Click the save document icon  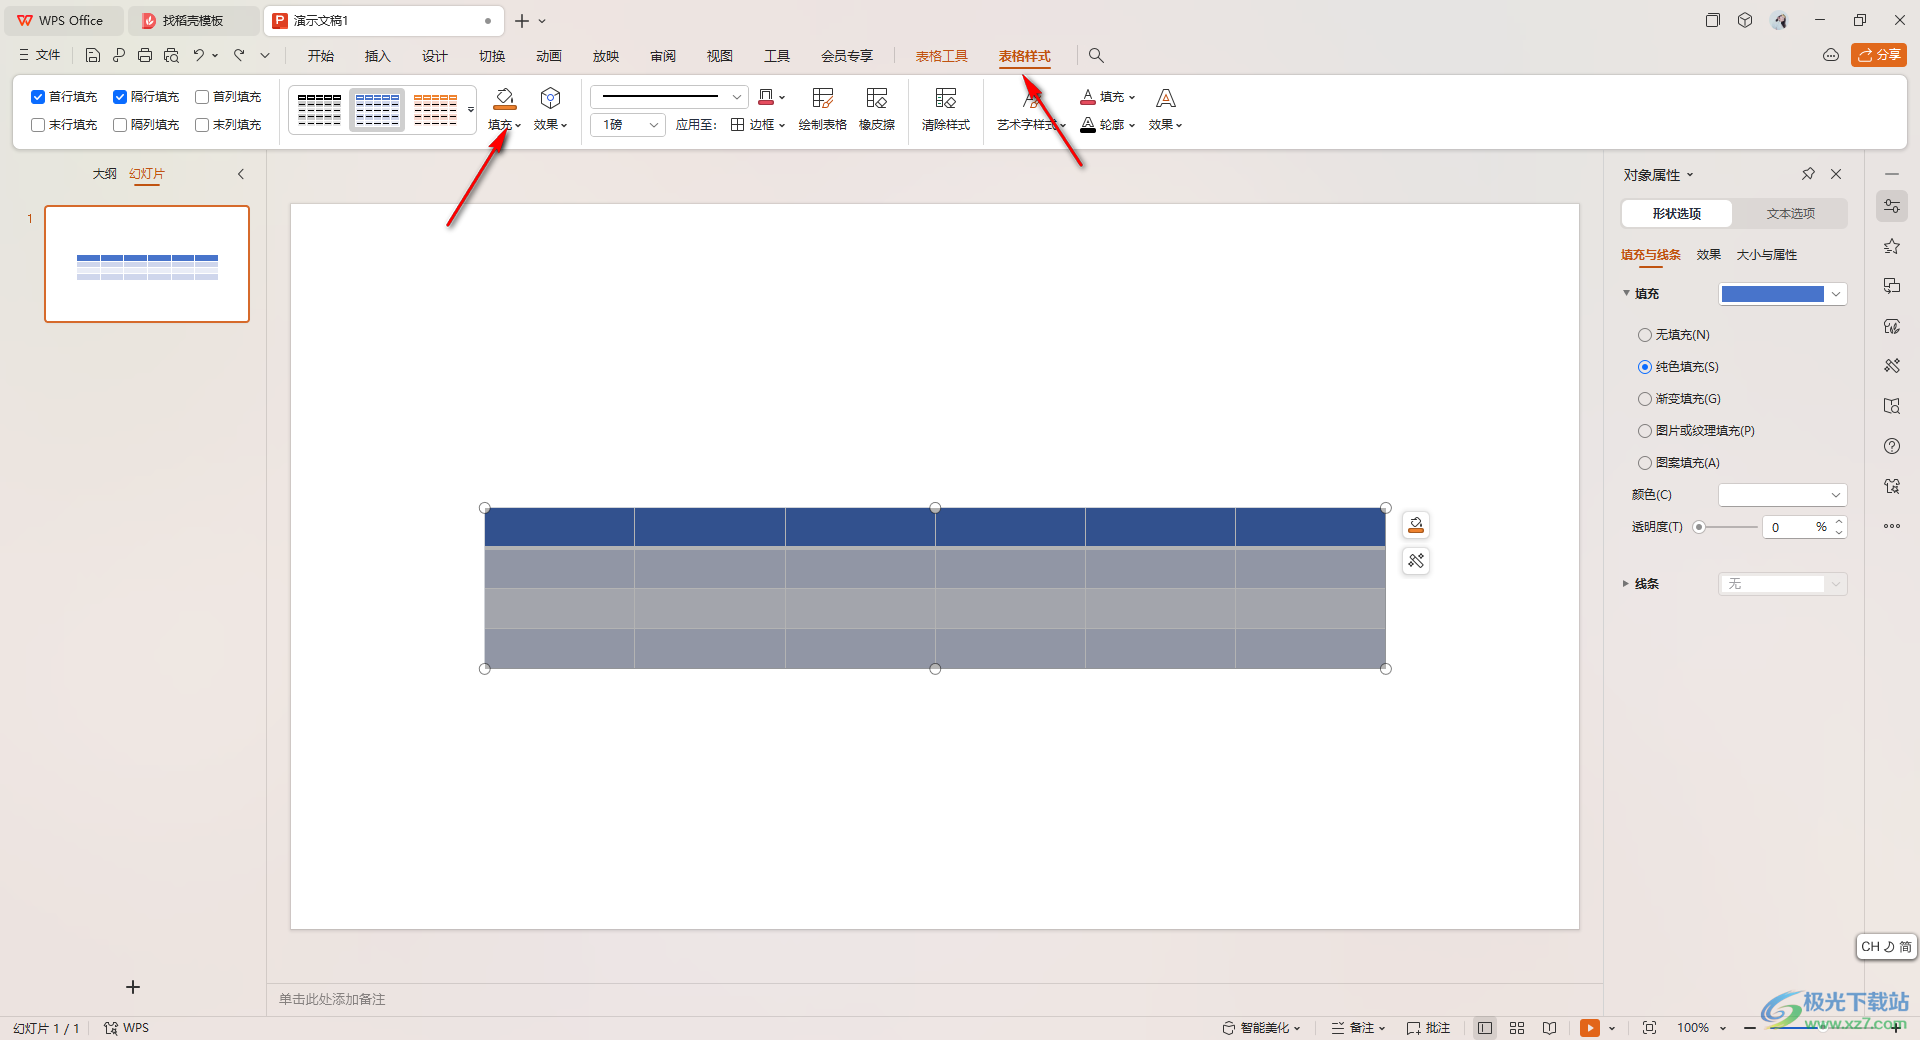click(93, 56)
